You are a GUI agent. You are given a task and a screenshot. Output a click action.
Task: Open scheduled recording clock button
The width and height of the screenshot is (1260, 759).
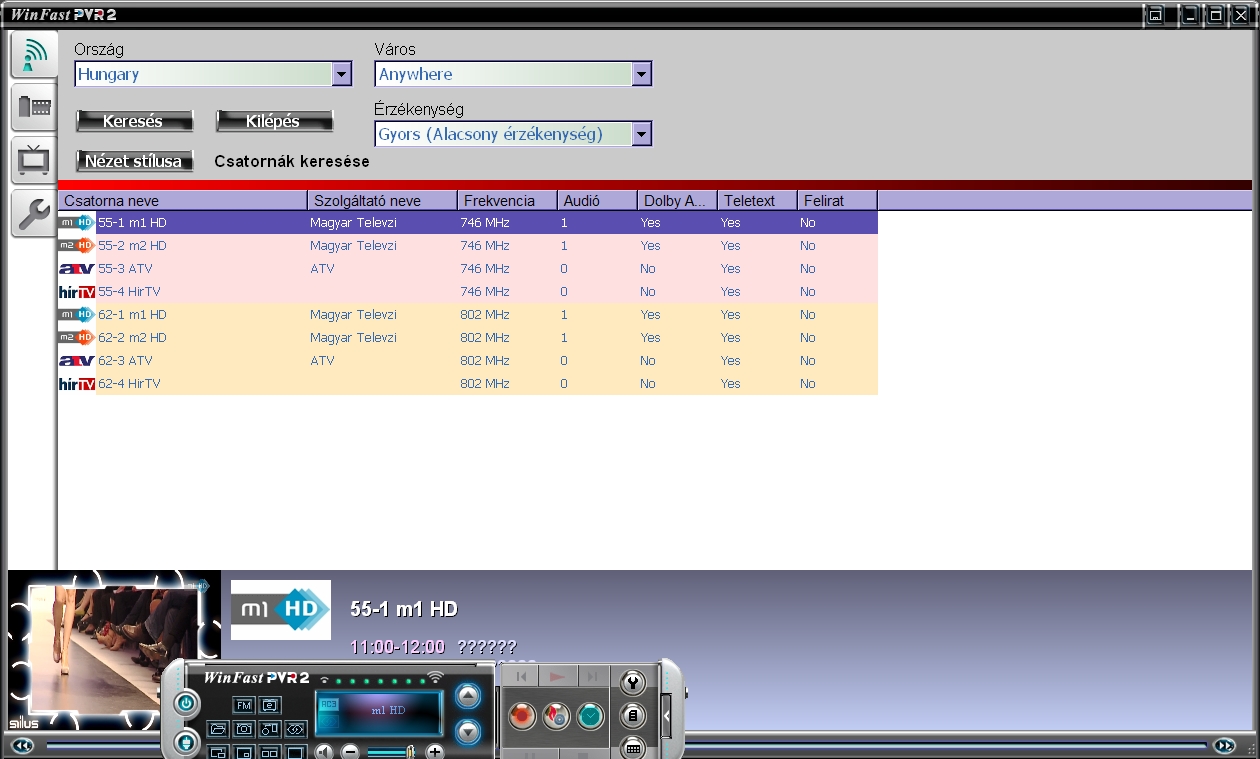pos(590,716)
